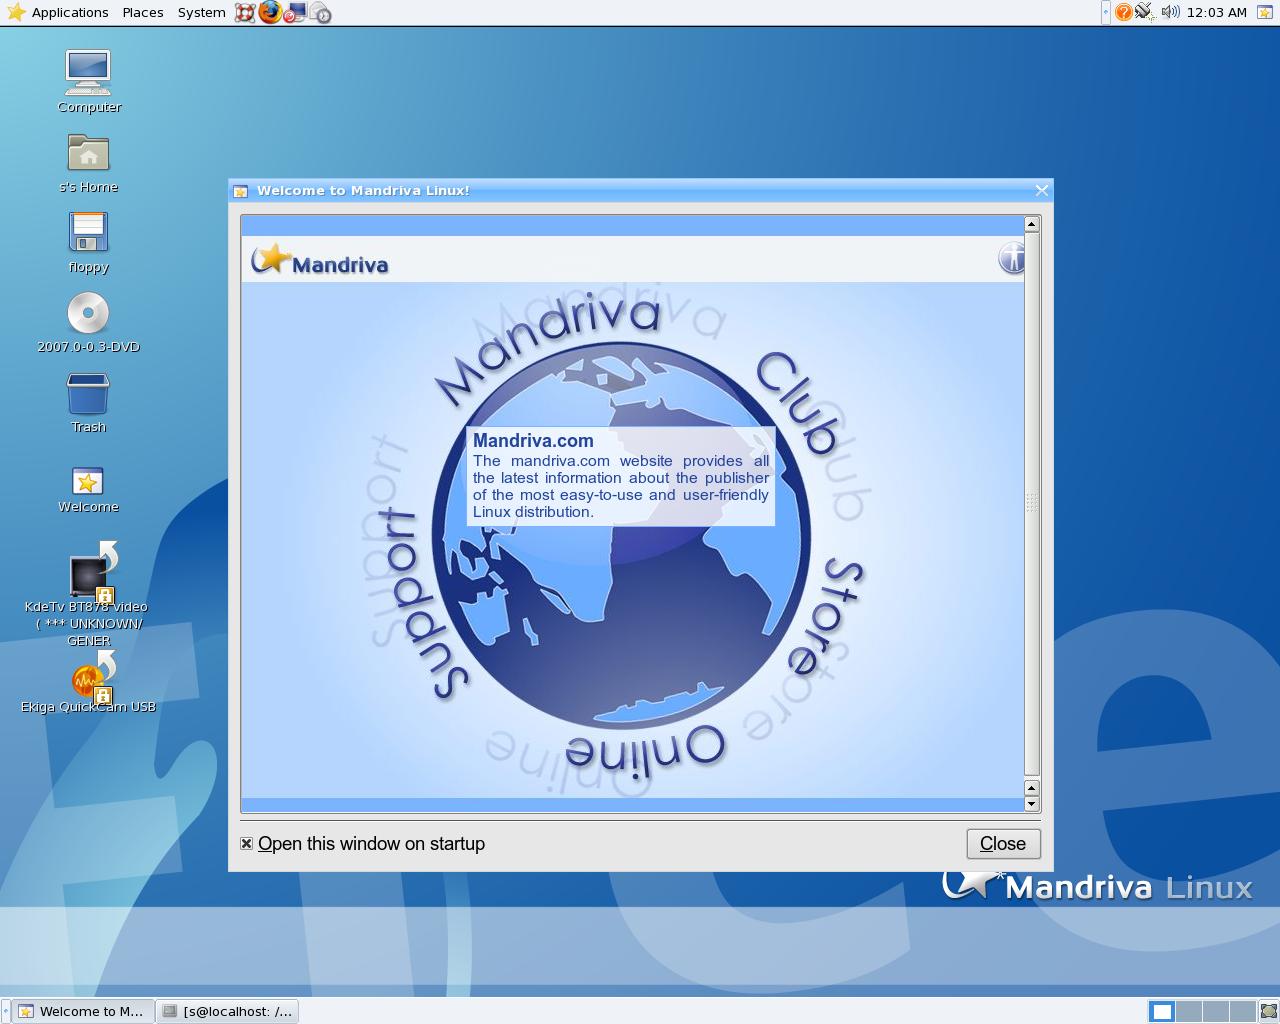
Task: Click the Club arc text beside the globe
Action: pyautogui.click(x=797, y=402)
